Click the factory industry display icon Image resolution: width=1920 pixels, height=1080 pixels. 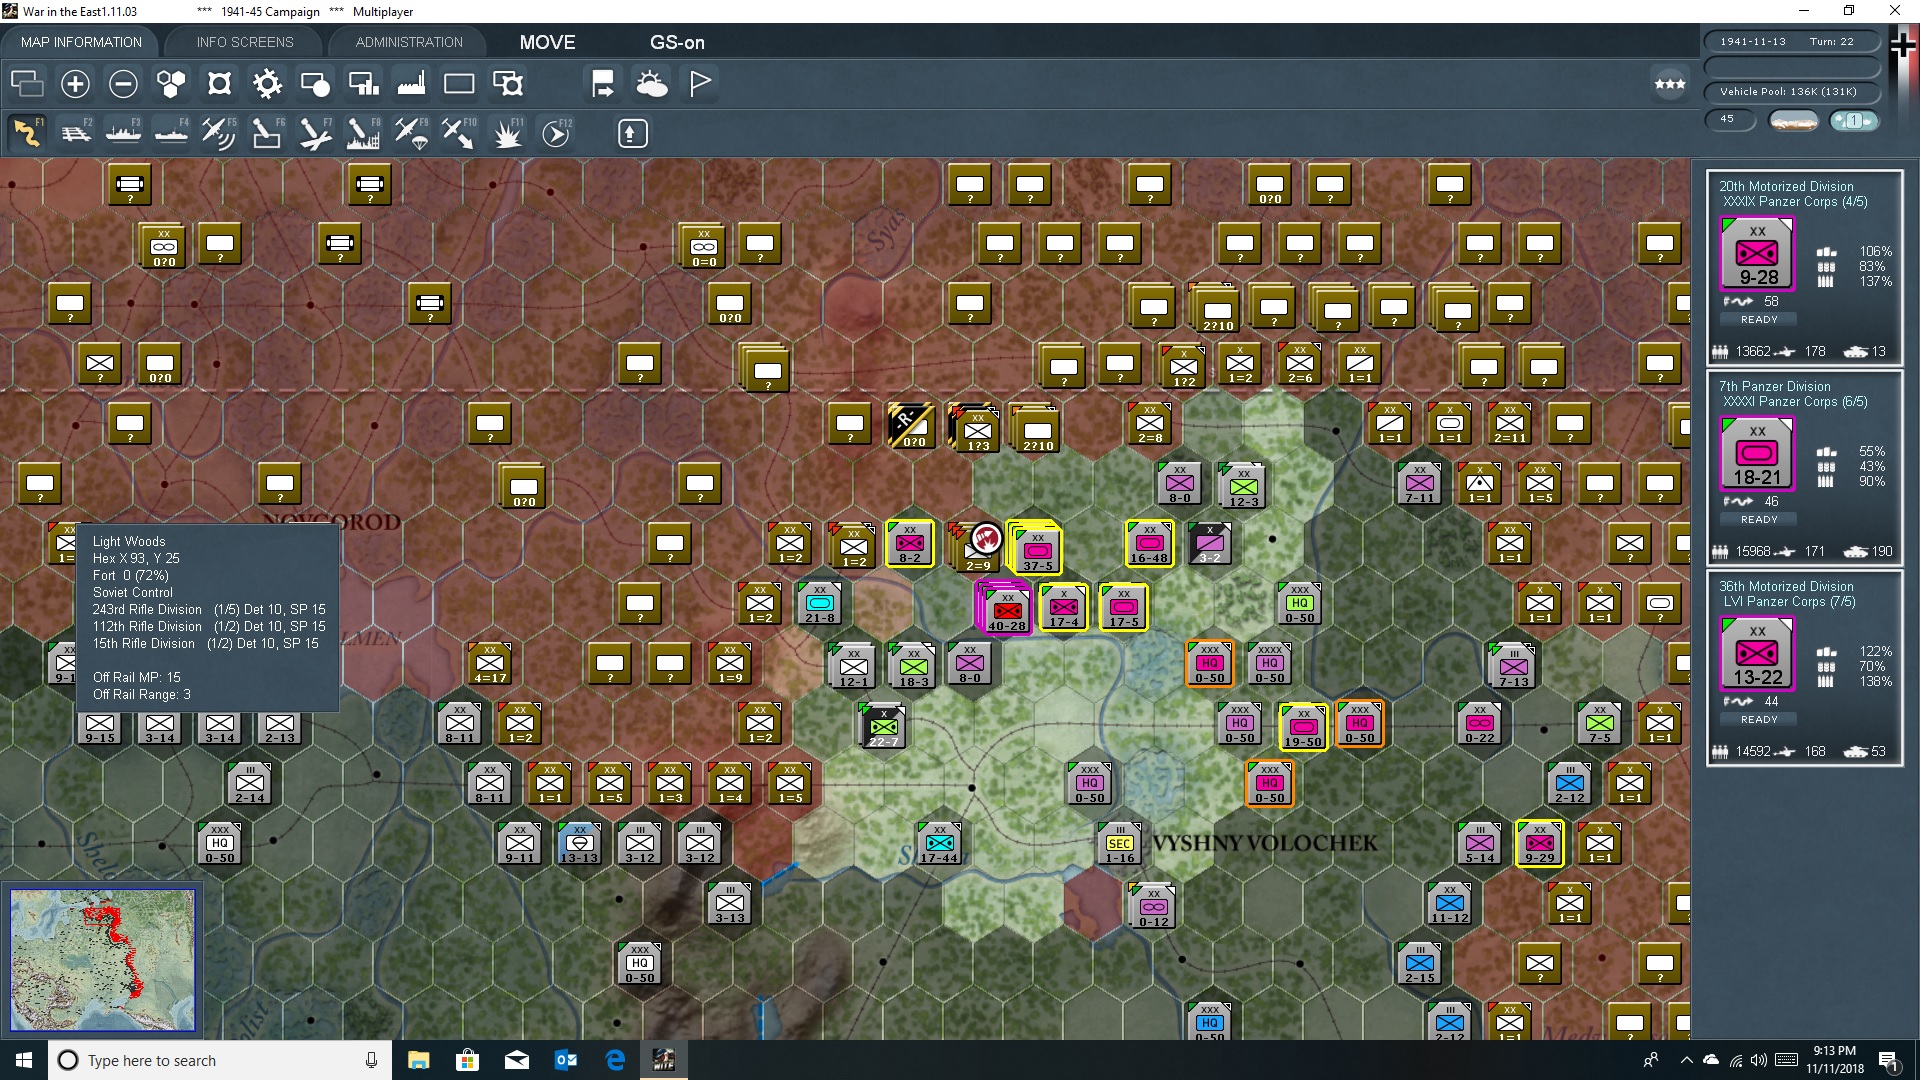pos(411,84)
